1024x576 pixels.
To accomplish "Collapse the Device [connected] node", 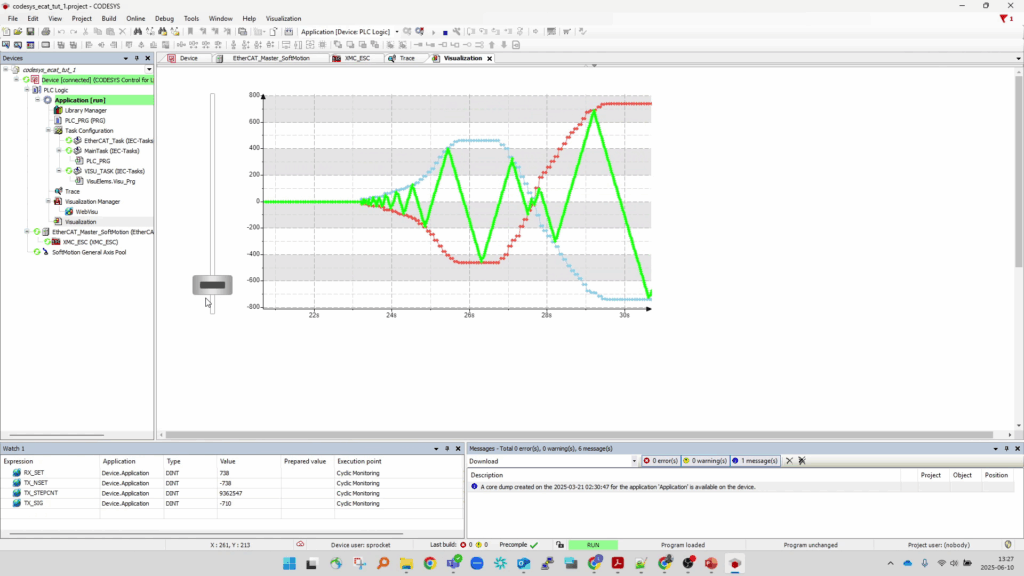I will coord(16,80).
